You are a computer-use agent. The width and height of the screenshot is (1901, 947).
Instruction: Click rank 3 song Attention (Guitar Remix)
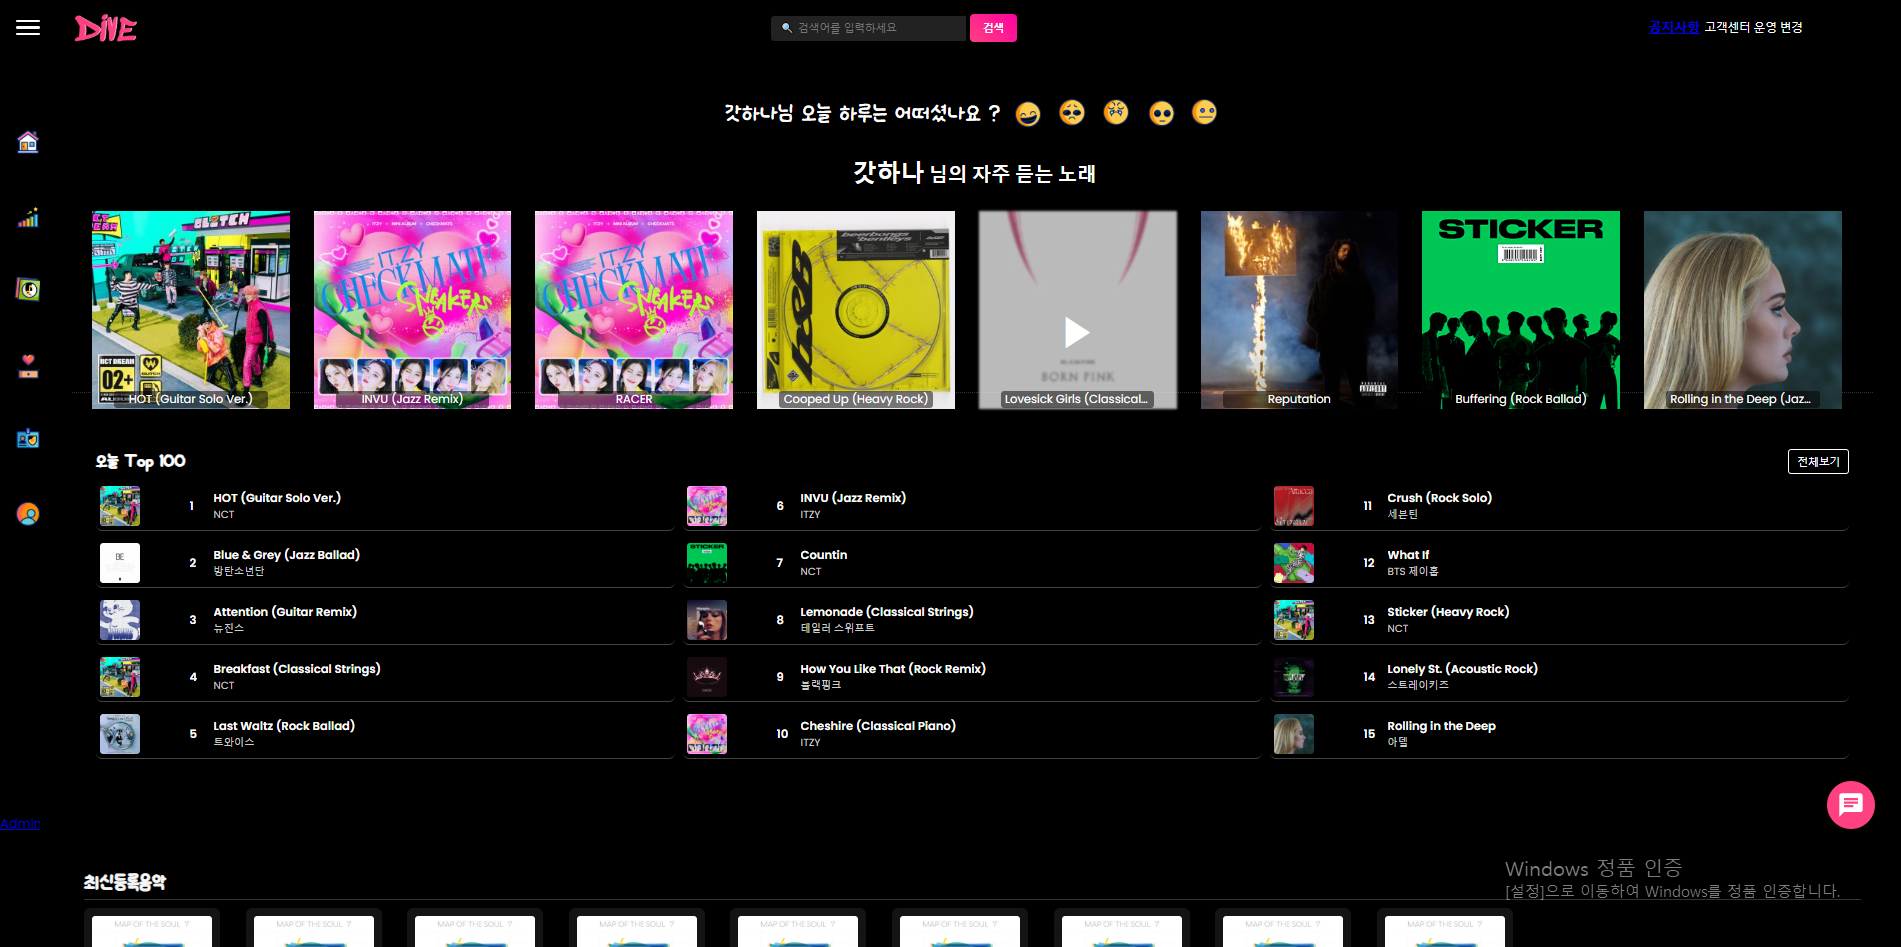[x=285, y=612]
